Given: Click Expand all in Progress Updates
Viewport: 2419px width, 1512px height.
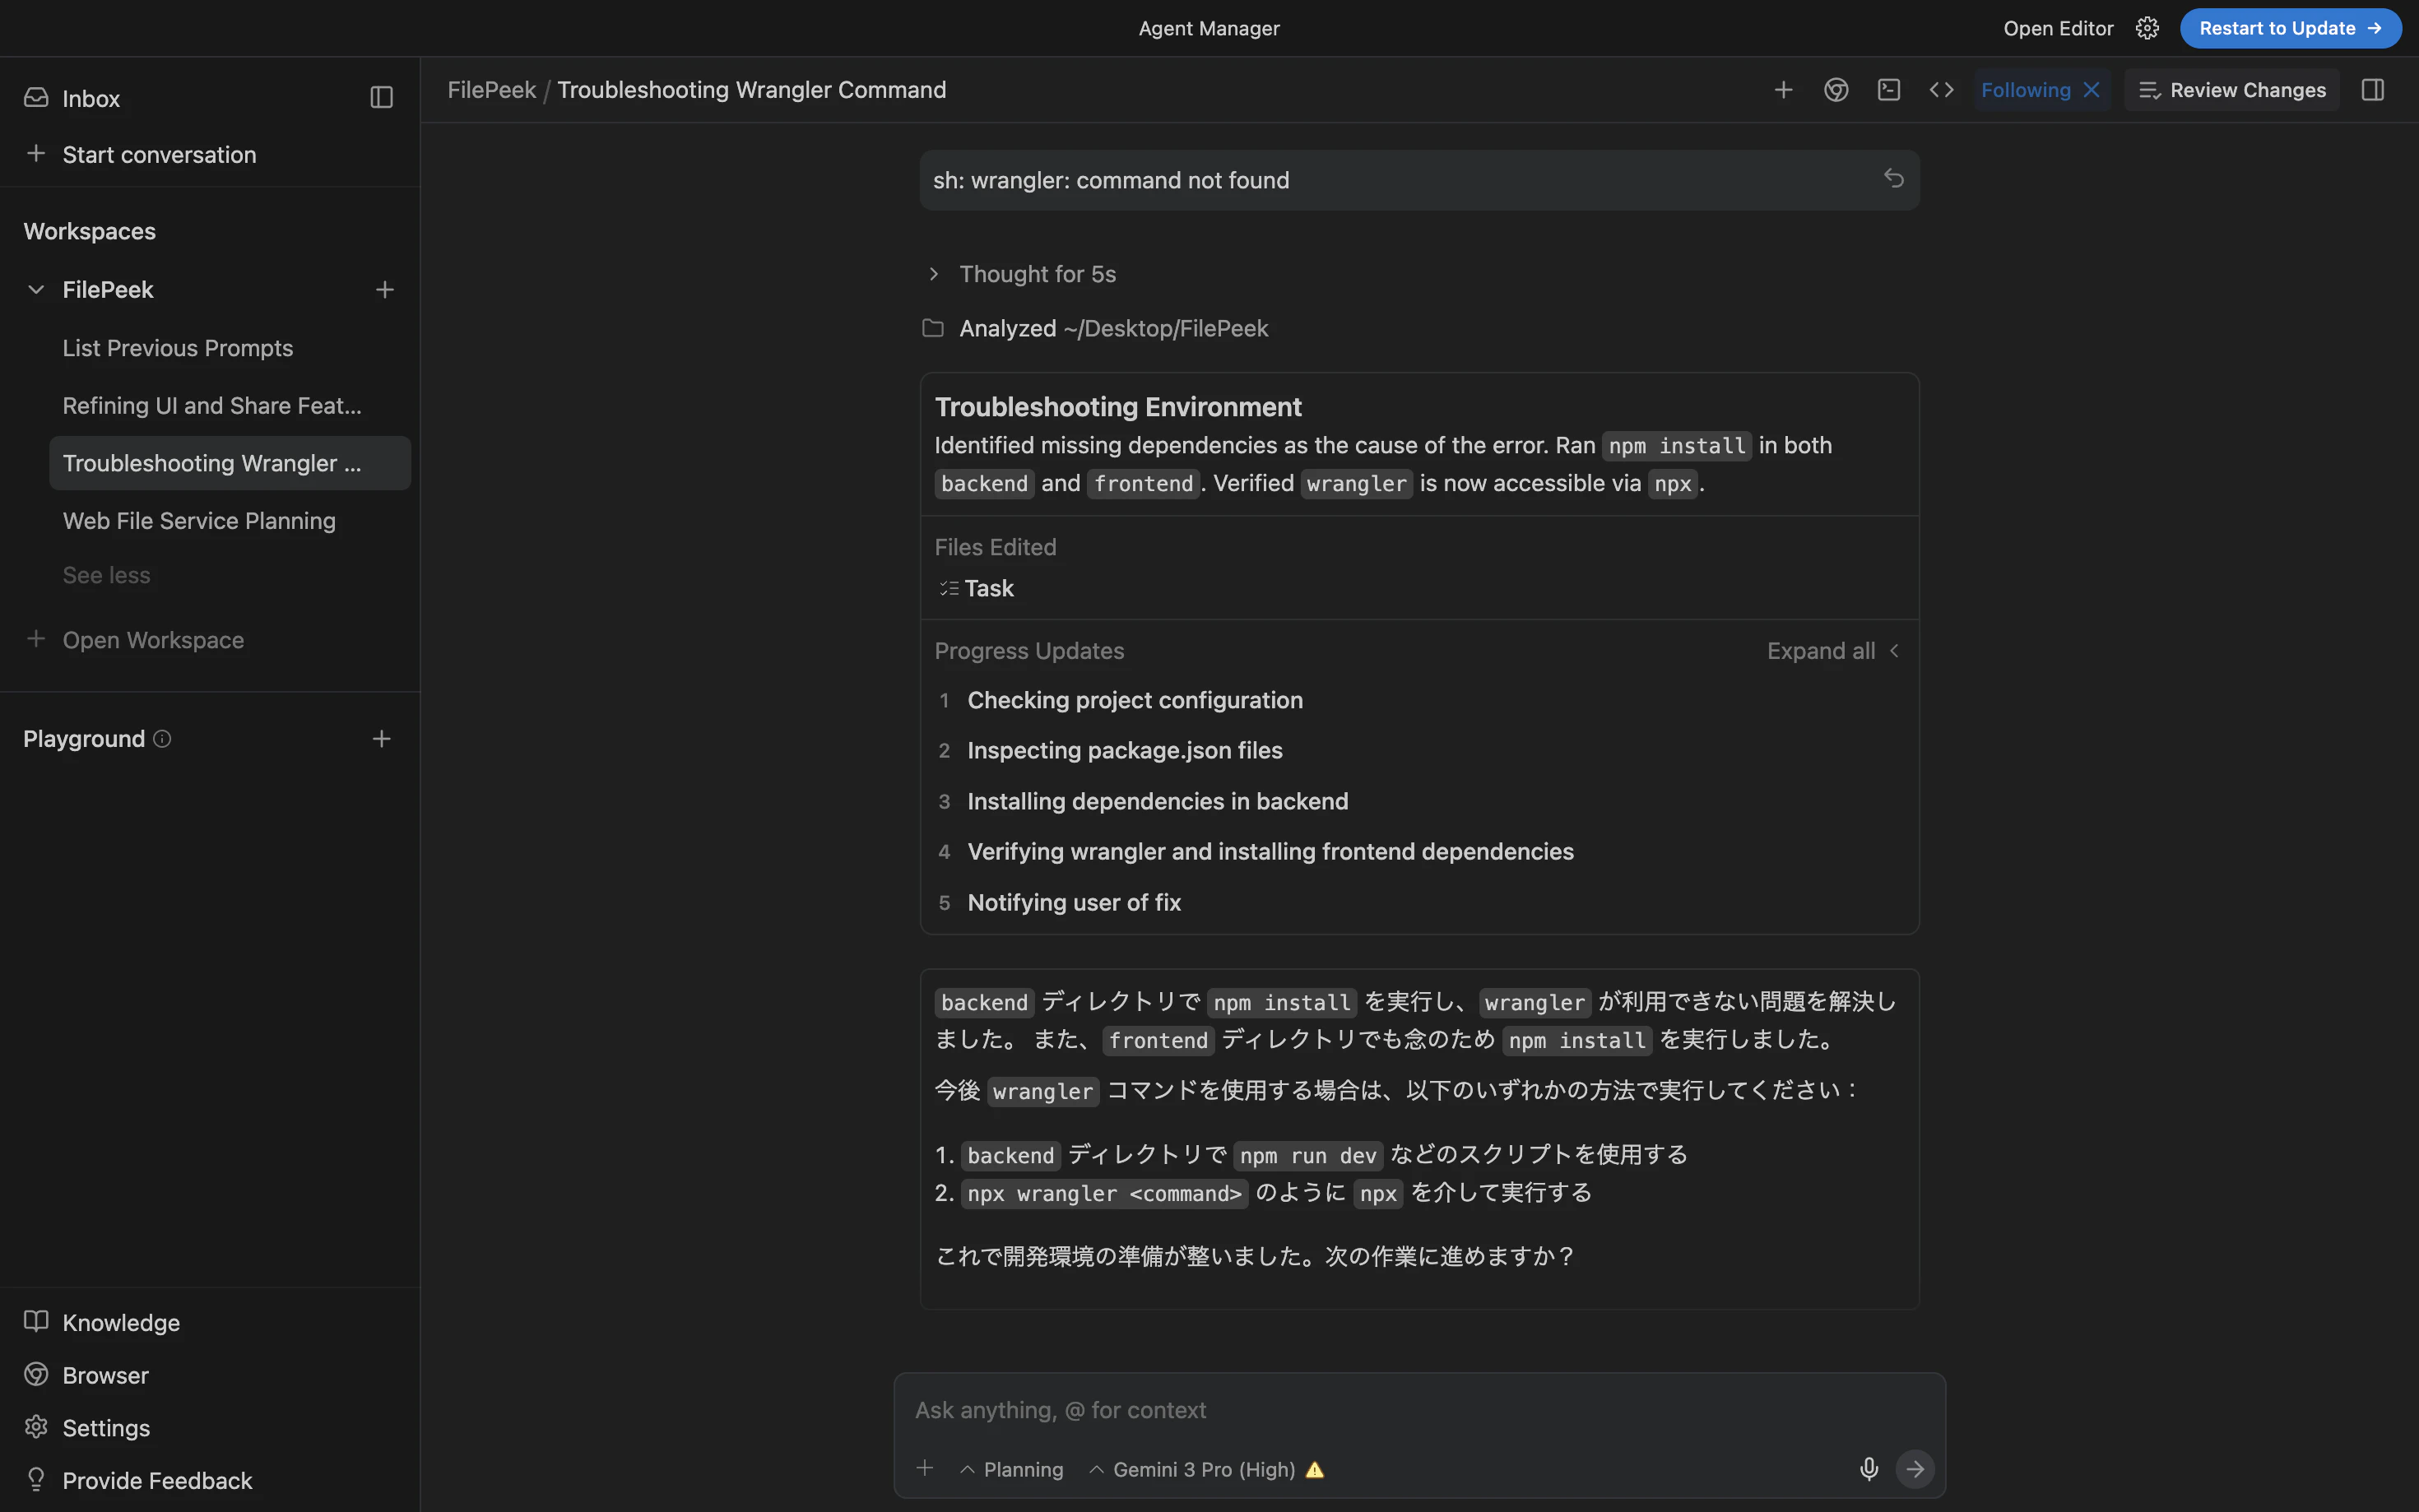Looking at the screenshot, I should click(1820, 650).
